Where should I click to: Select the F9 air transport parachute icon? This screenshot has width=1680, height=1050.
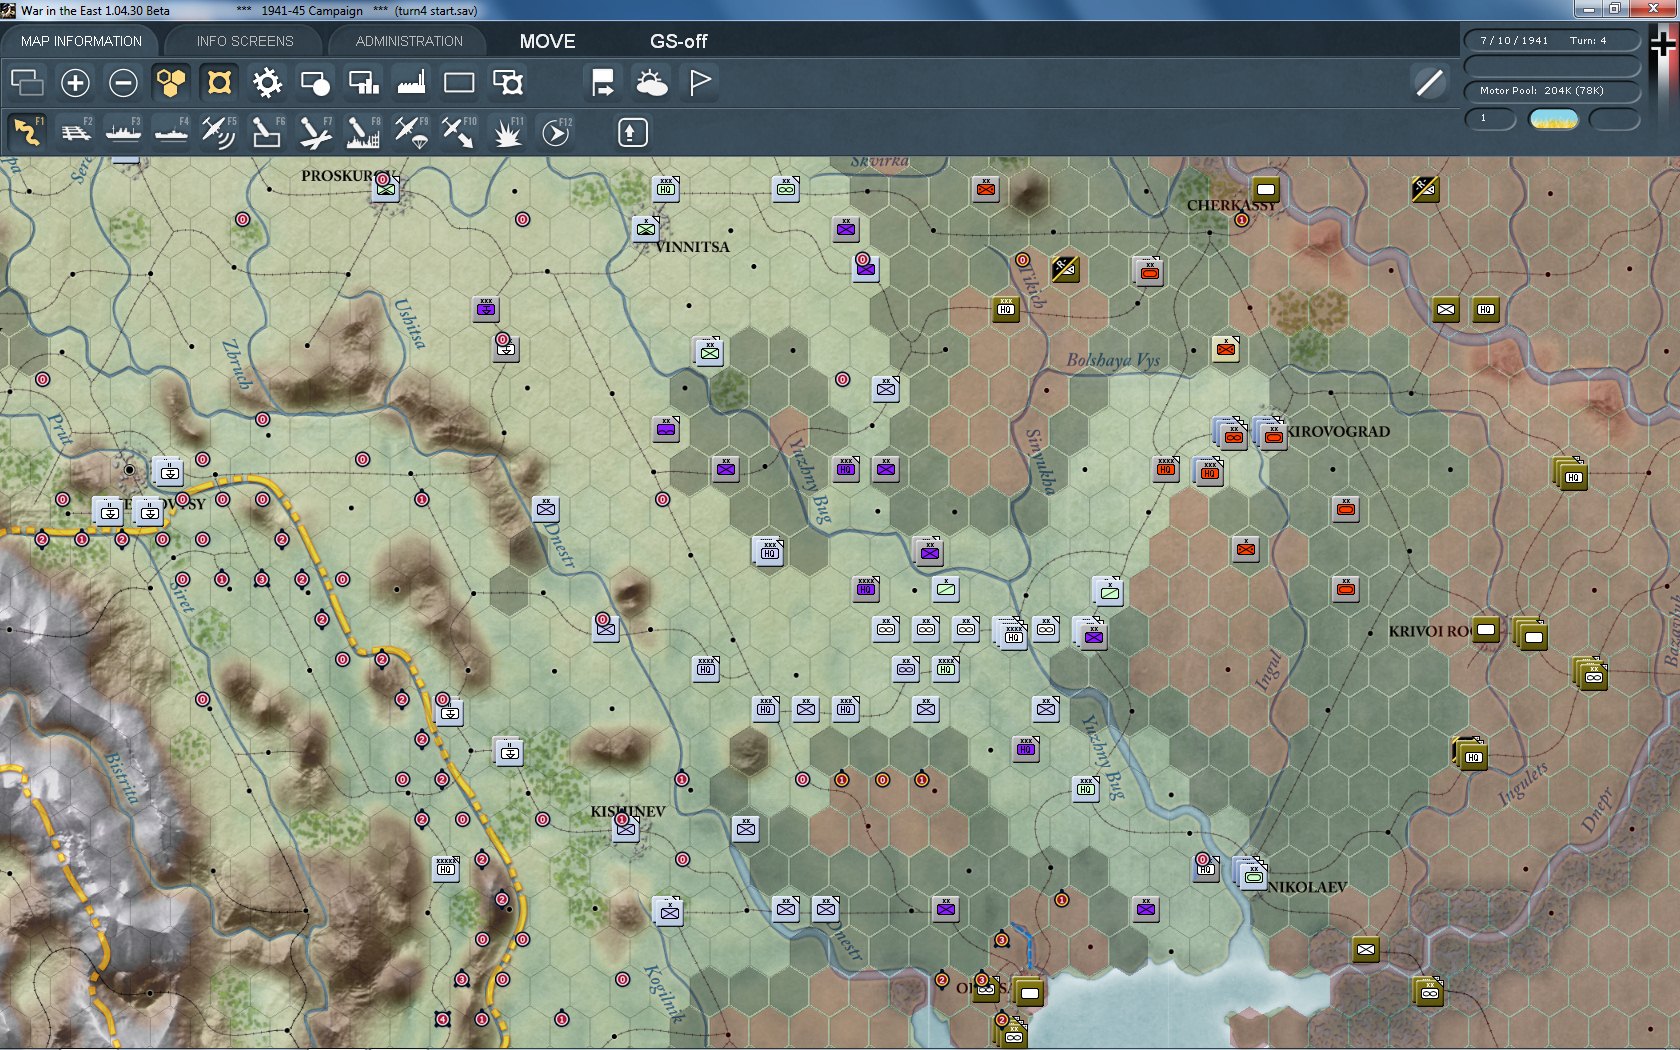pos(411,132)
